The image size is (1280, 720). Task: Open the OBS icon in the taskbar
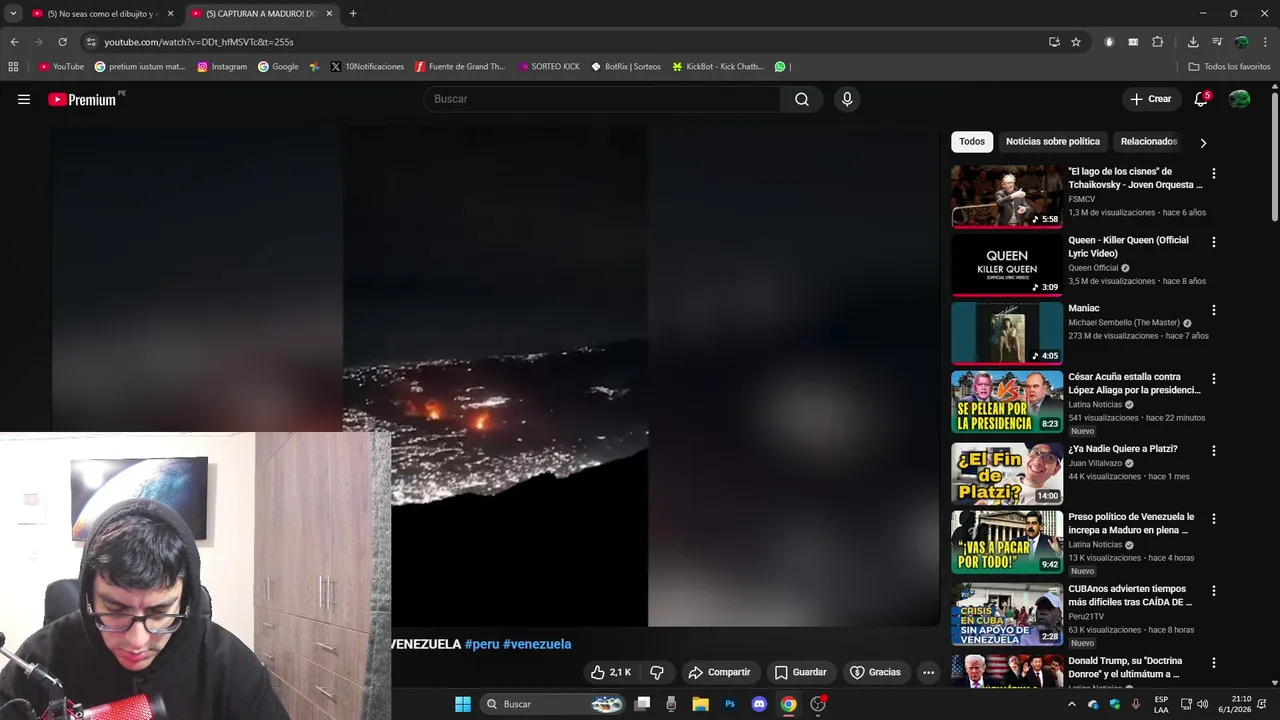tap(818, 704)
